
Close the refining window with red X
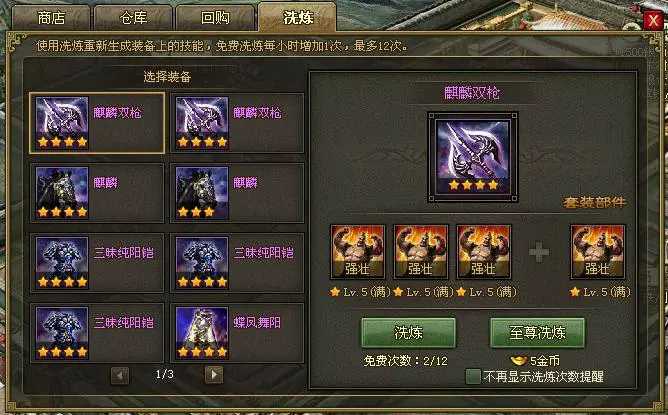653,20
